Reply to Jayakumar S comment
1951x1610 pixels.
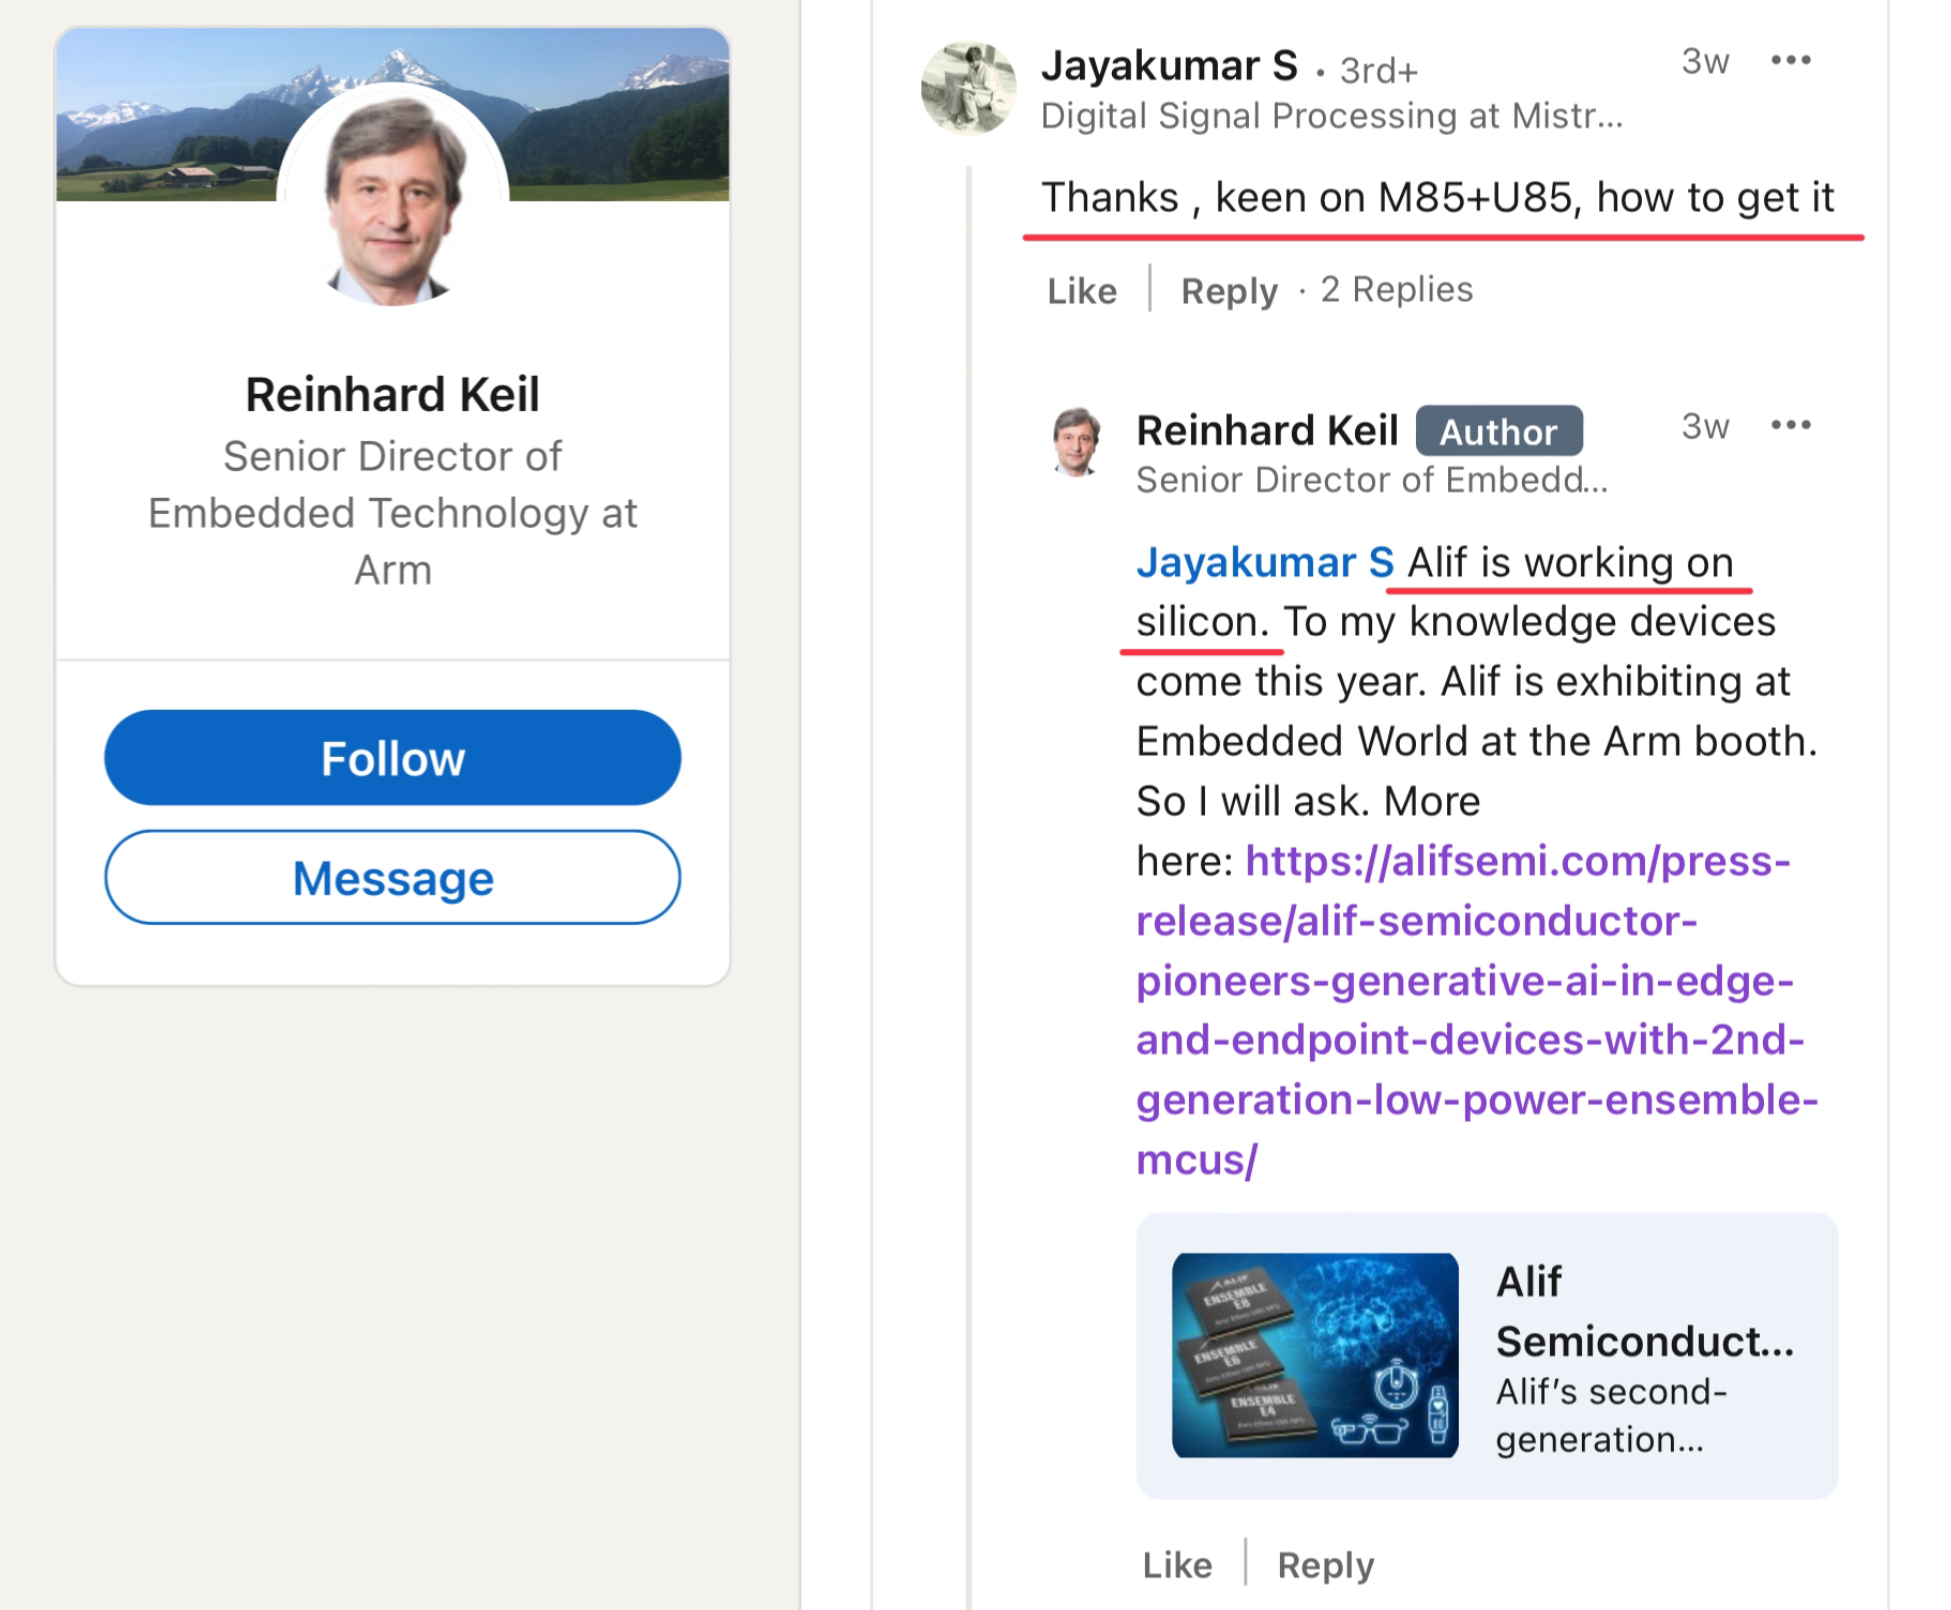[1229, 291]
